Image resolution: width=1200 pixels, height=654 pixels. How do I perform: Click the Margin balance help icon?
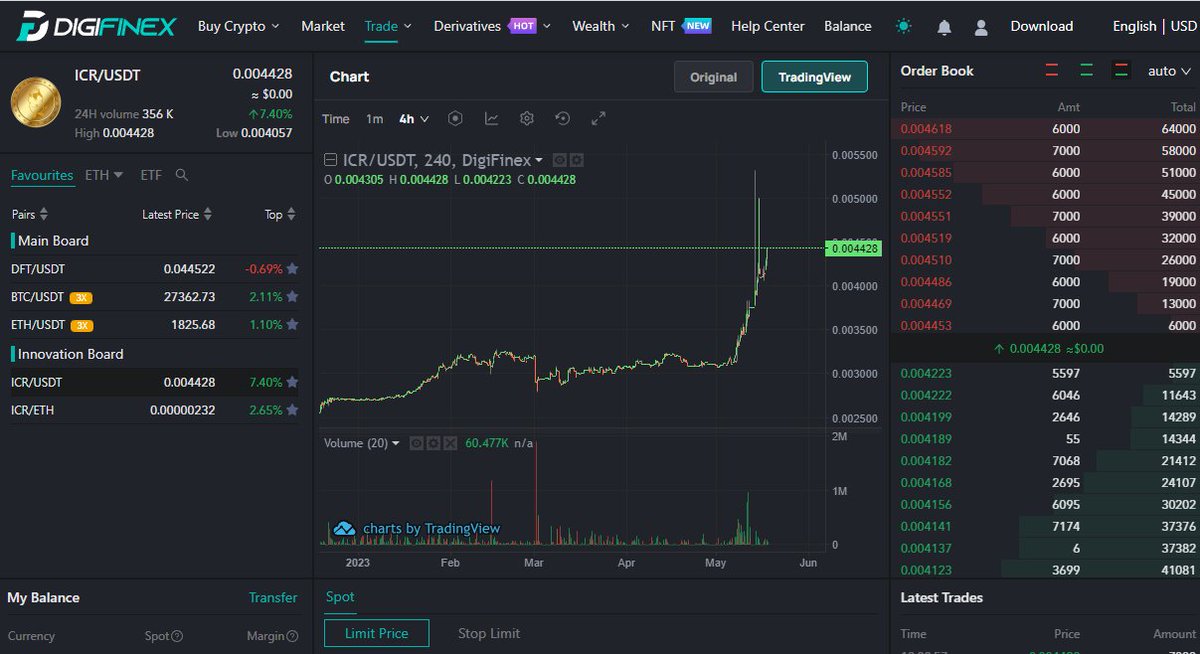coord(293,636)
